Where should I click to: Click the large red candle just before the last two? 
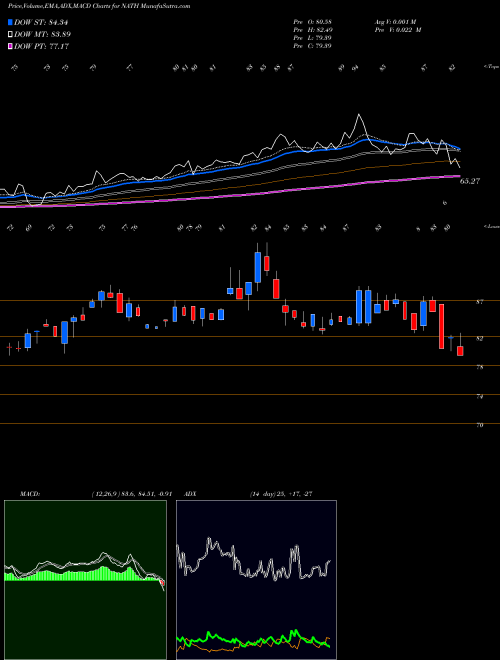tap(441, 327)
